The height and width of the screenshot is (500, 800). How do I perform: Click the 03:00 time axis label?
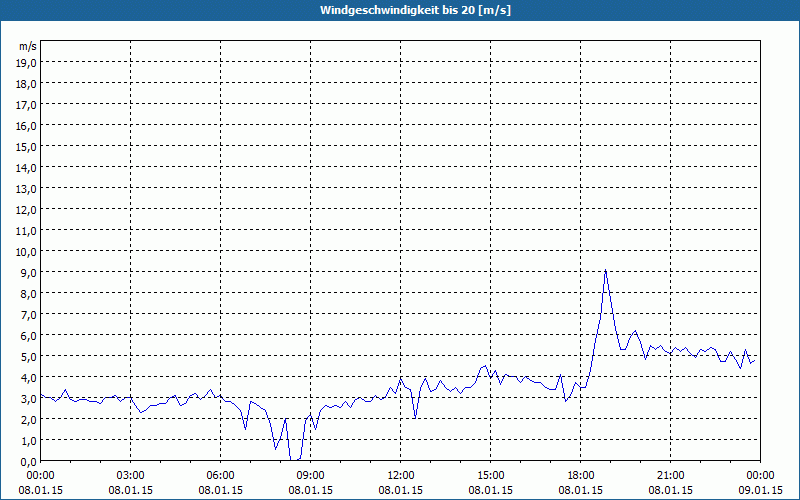[131, 476]
